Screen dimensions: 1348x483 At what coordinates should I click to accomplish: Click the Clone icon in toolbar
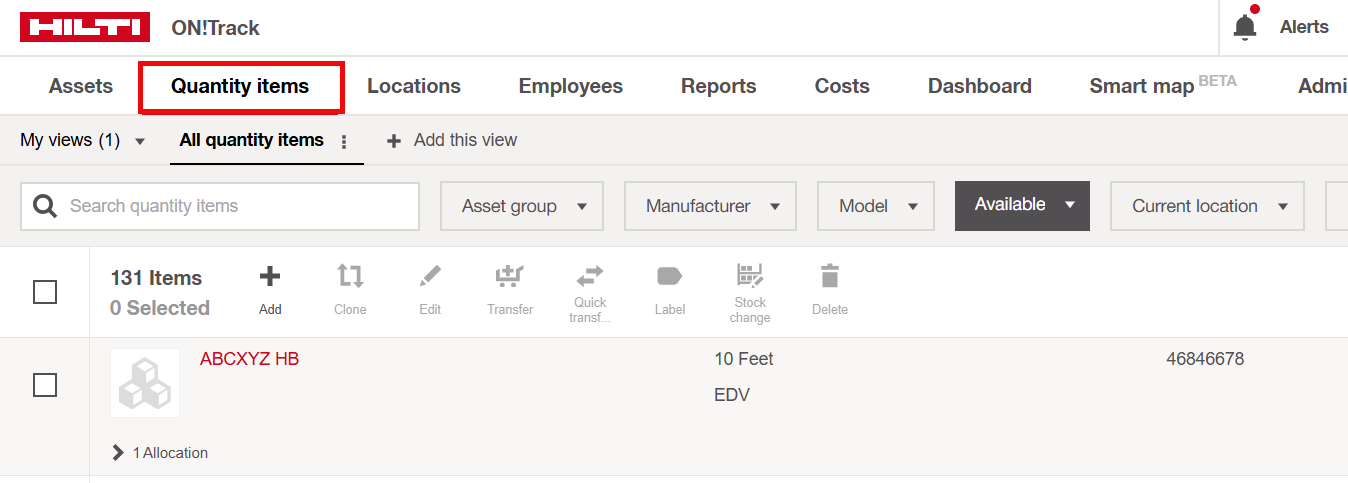click(350, 277)
